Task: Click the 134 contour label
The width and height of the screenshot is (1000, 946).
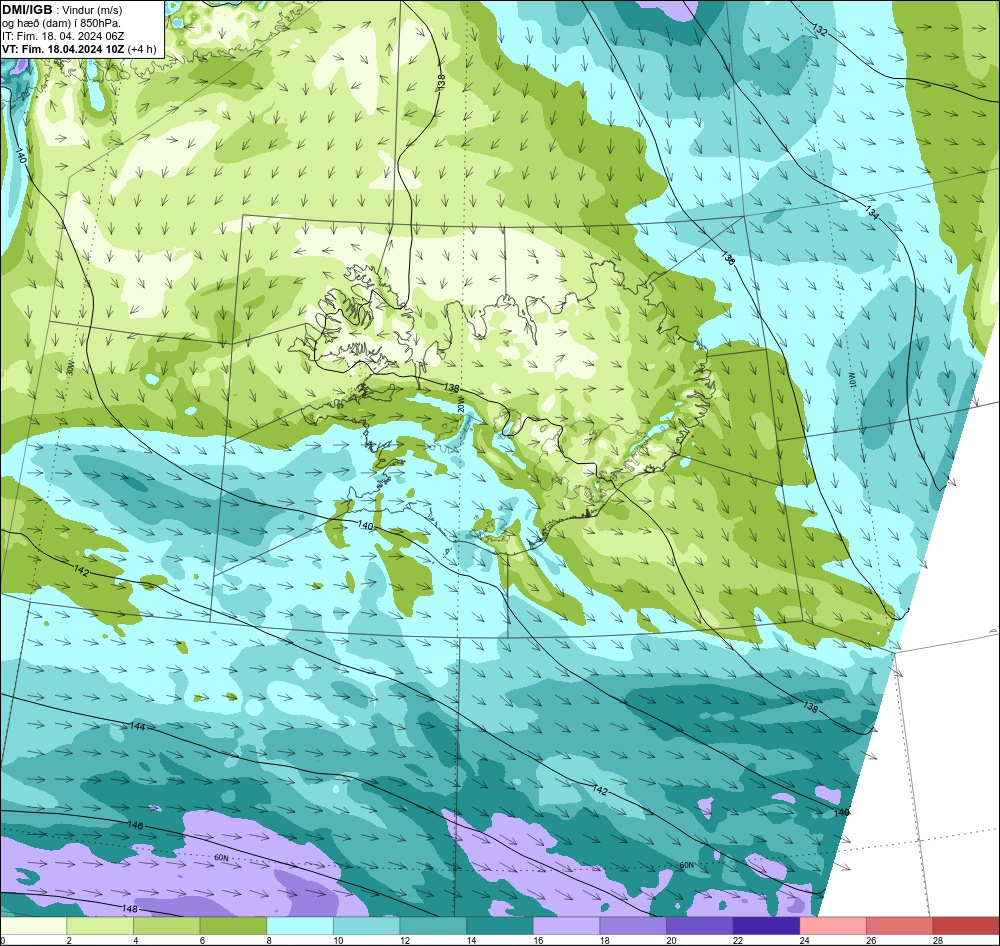Action: pos(872,212)
